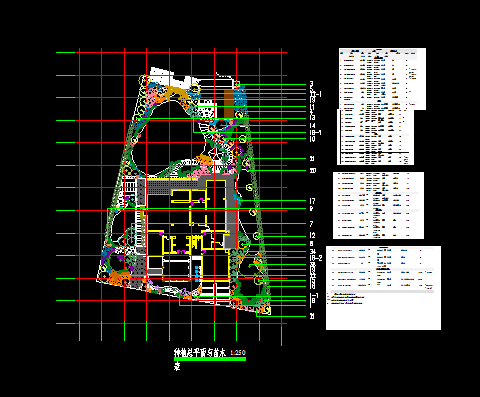Viewport: 480px width, 397px height.
Task: Click the cyan element inside the building
Action: pos(198,274)
